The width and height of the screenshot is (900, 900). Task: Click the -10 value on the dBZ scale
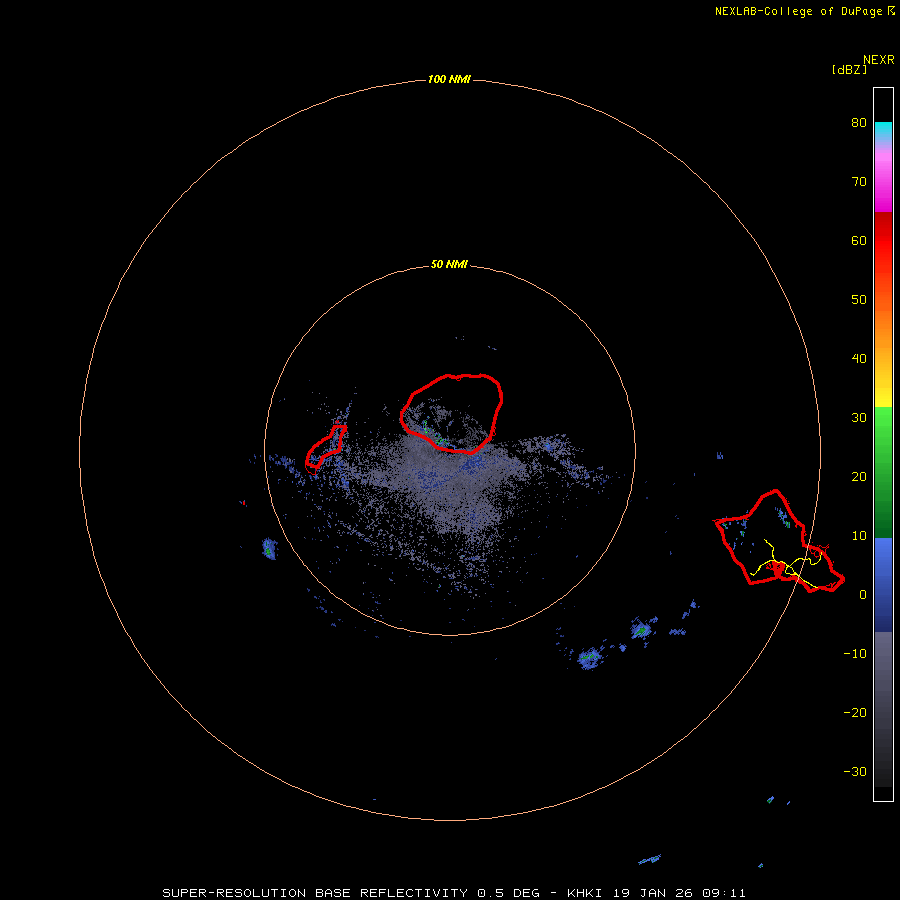coord(855,654)
